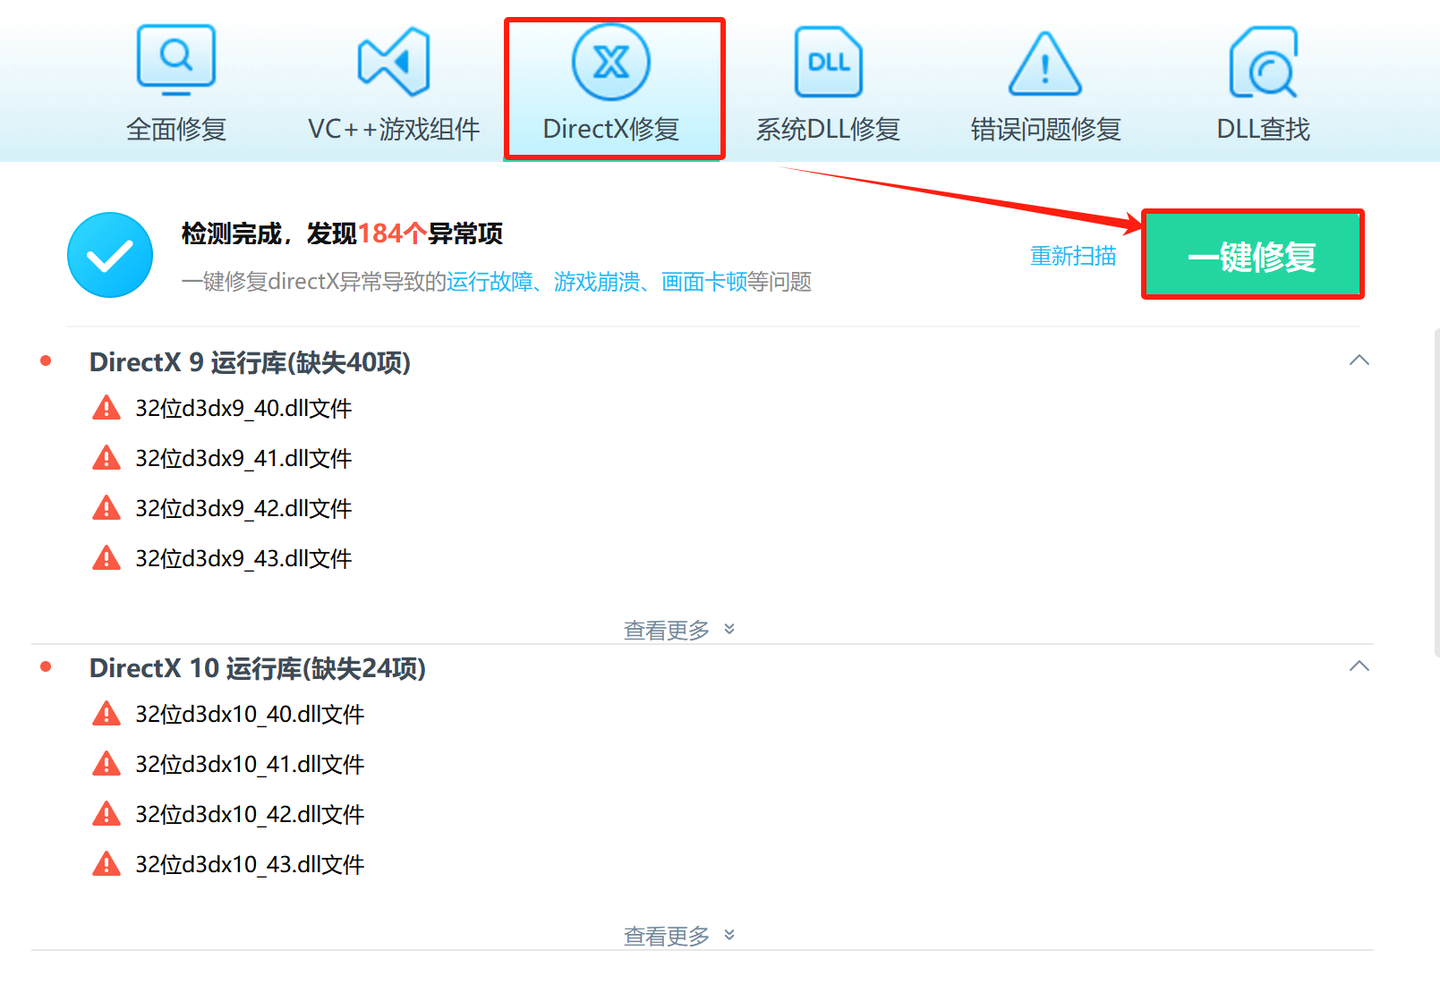
Task: Open the 错误问题修复 warning triangle icon
Action: [1044, 63]
